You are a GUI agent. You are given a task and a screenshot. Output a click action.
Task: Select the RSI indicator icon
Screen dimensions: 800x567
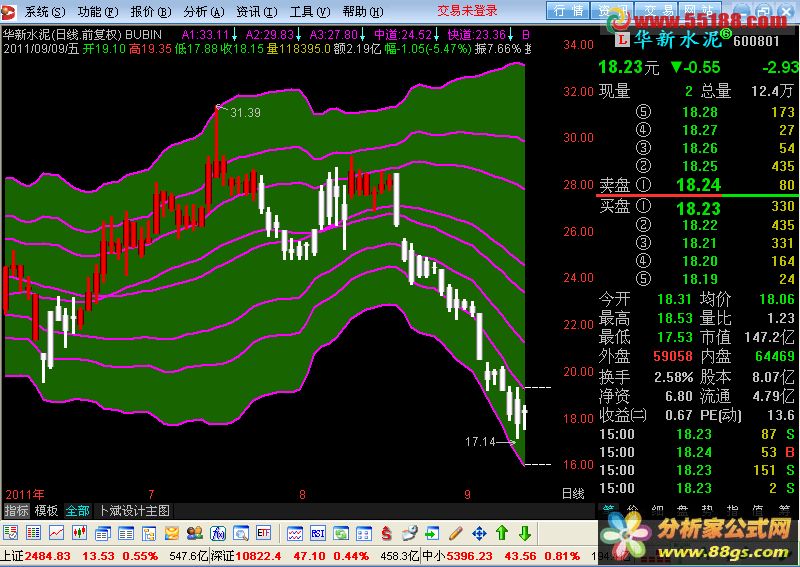click(x=318, y=533)
